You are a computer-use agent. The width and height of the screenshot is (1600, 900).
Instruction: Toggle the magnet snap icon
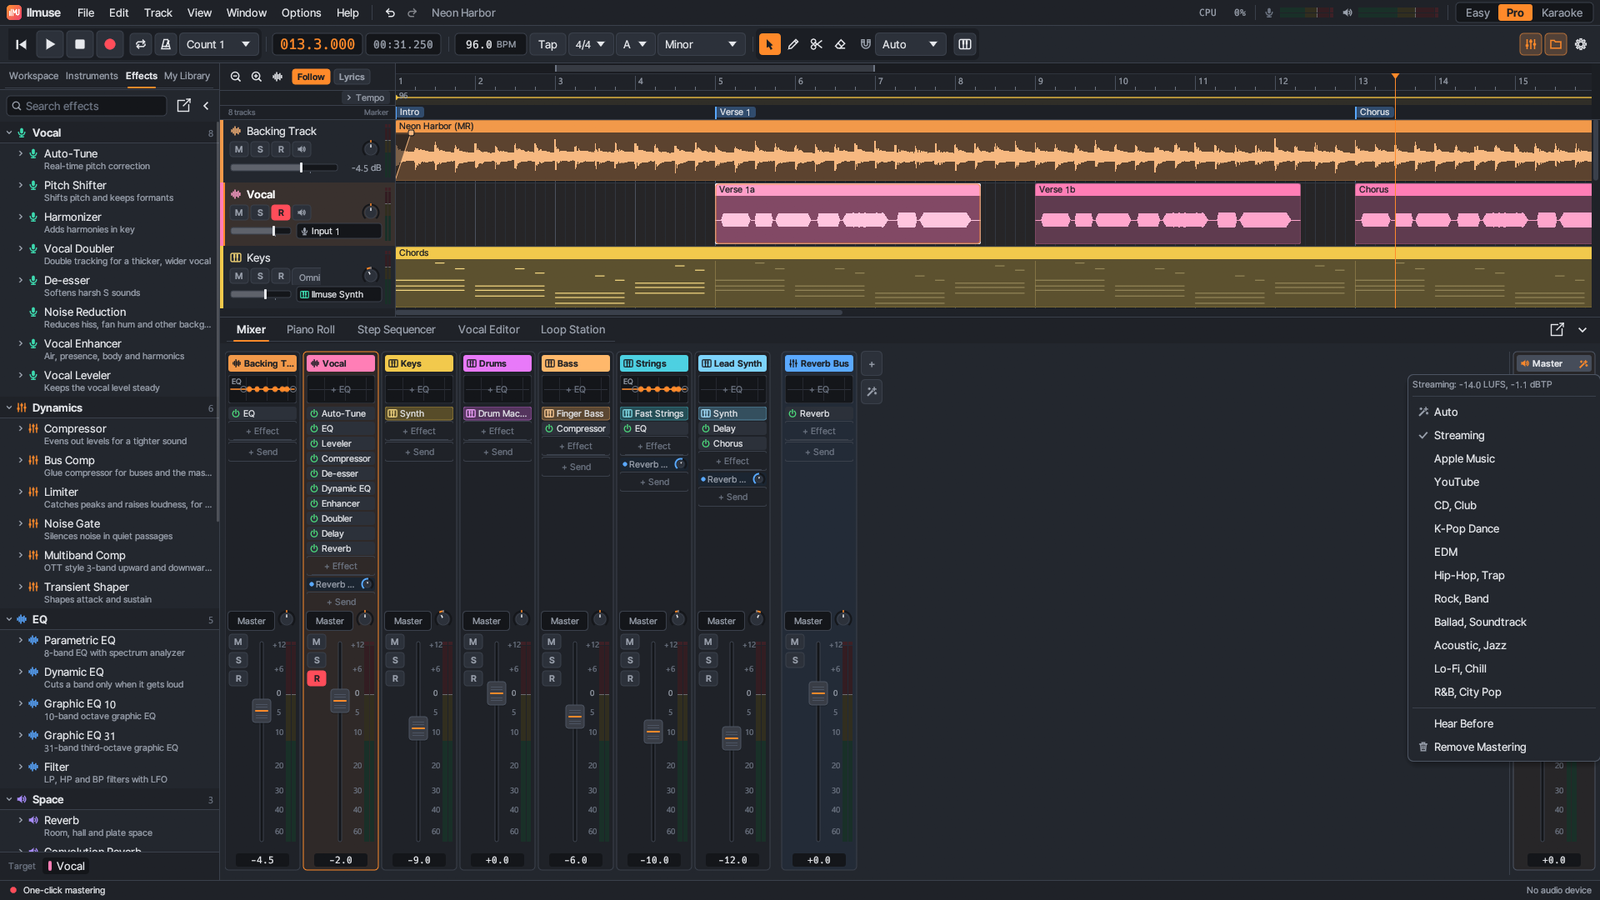865,44
